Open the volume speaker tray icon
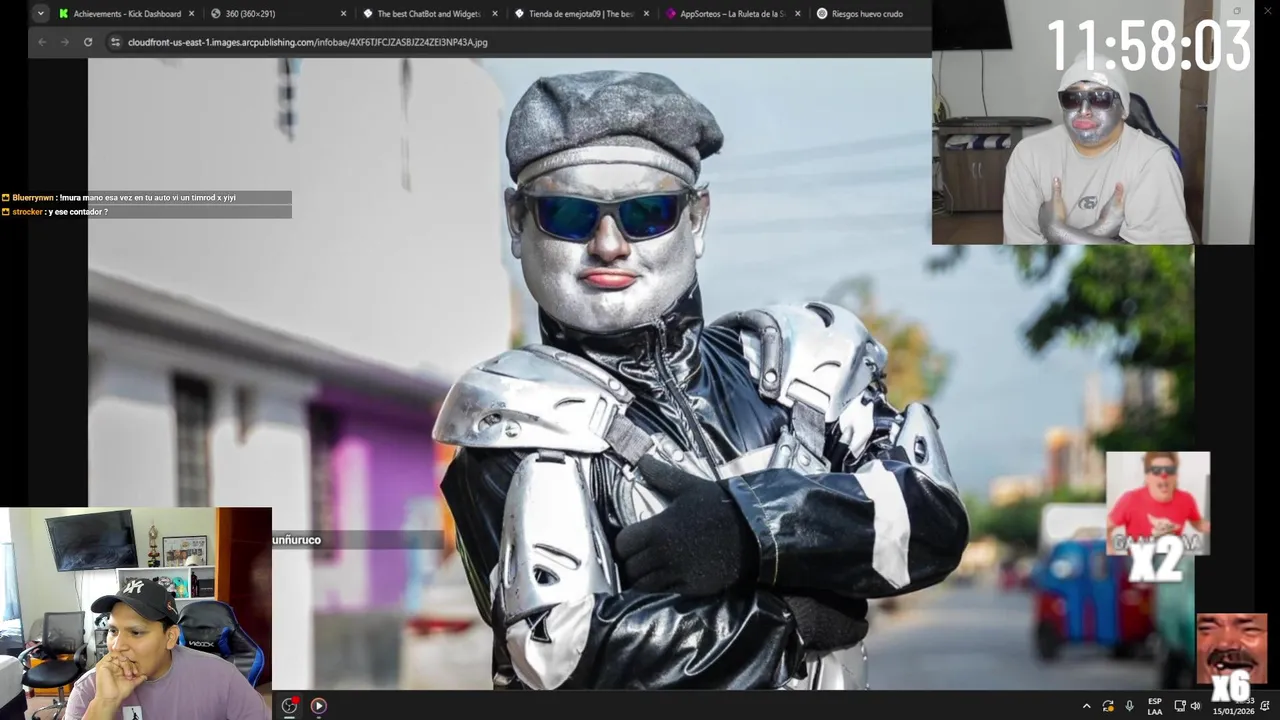 [x=1195, y=706]
